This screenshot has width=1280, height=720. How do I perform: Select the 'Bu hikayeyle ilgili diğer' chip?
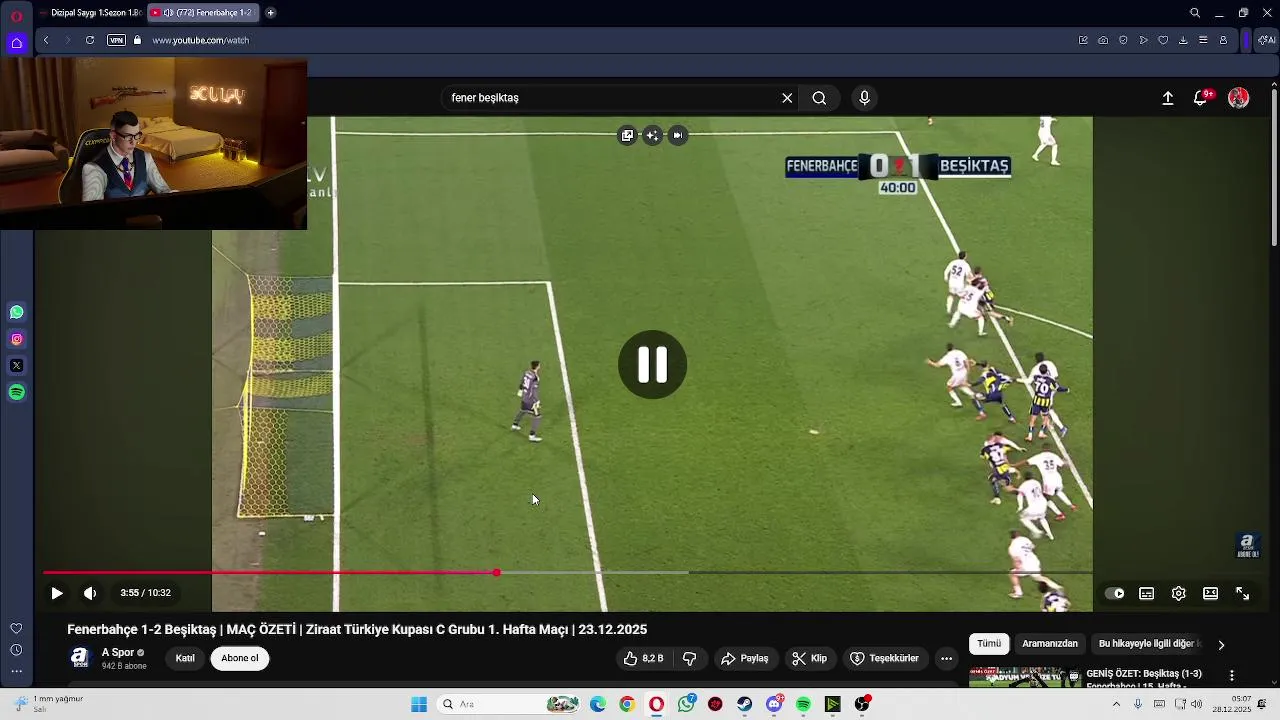[x=1148, y=644]
